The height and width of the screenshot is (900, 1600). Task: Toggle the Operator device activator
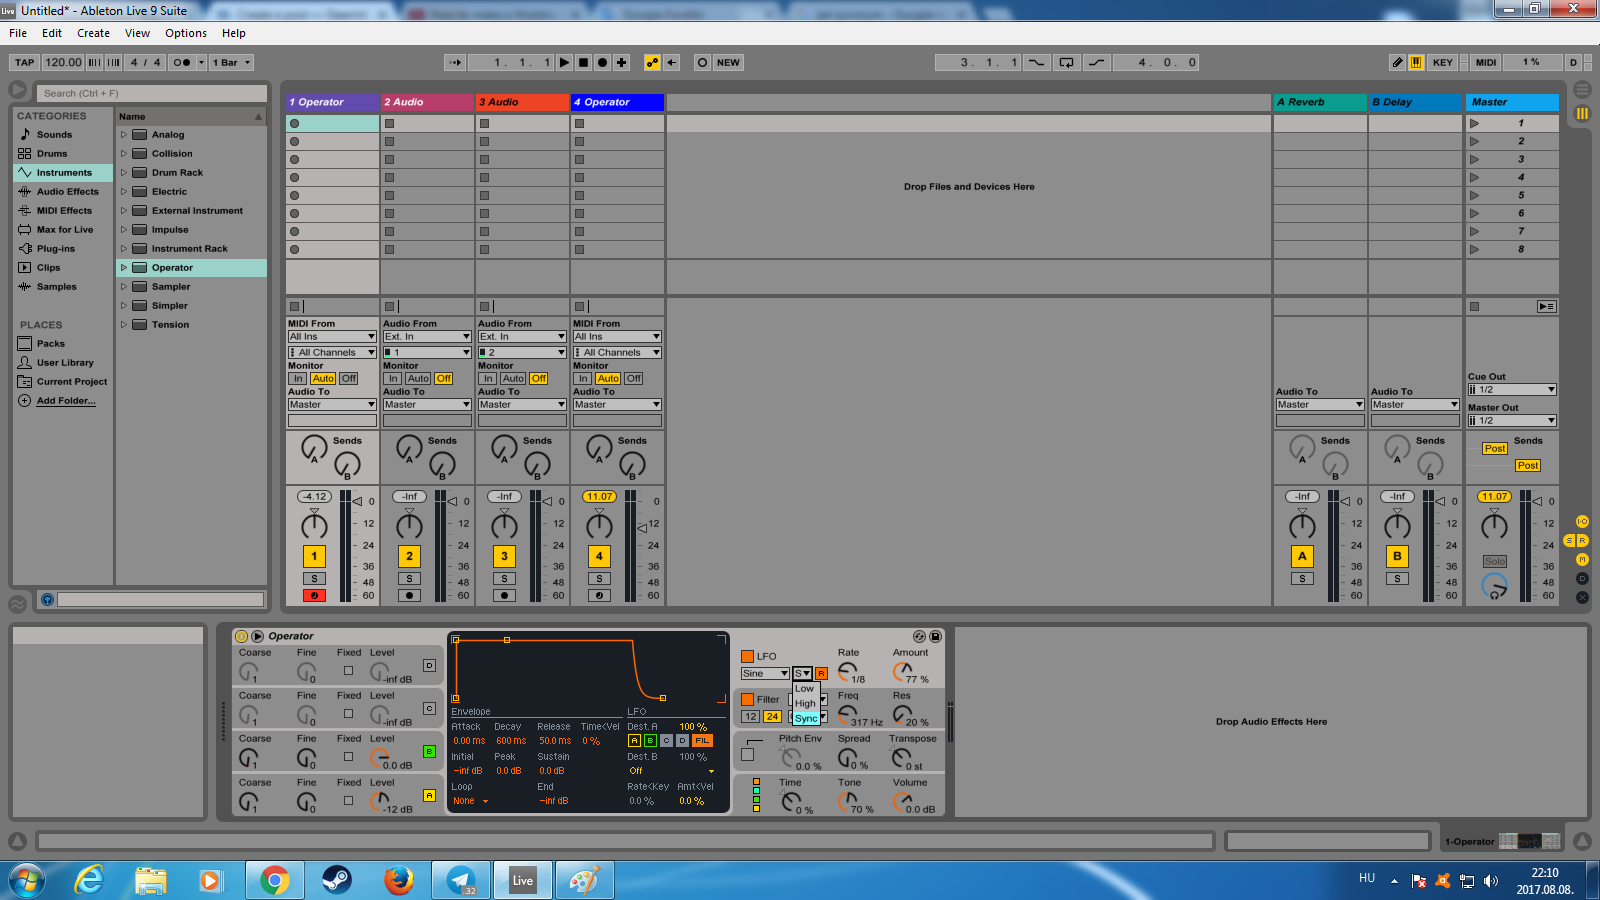coord(241,636)
